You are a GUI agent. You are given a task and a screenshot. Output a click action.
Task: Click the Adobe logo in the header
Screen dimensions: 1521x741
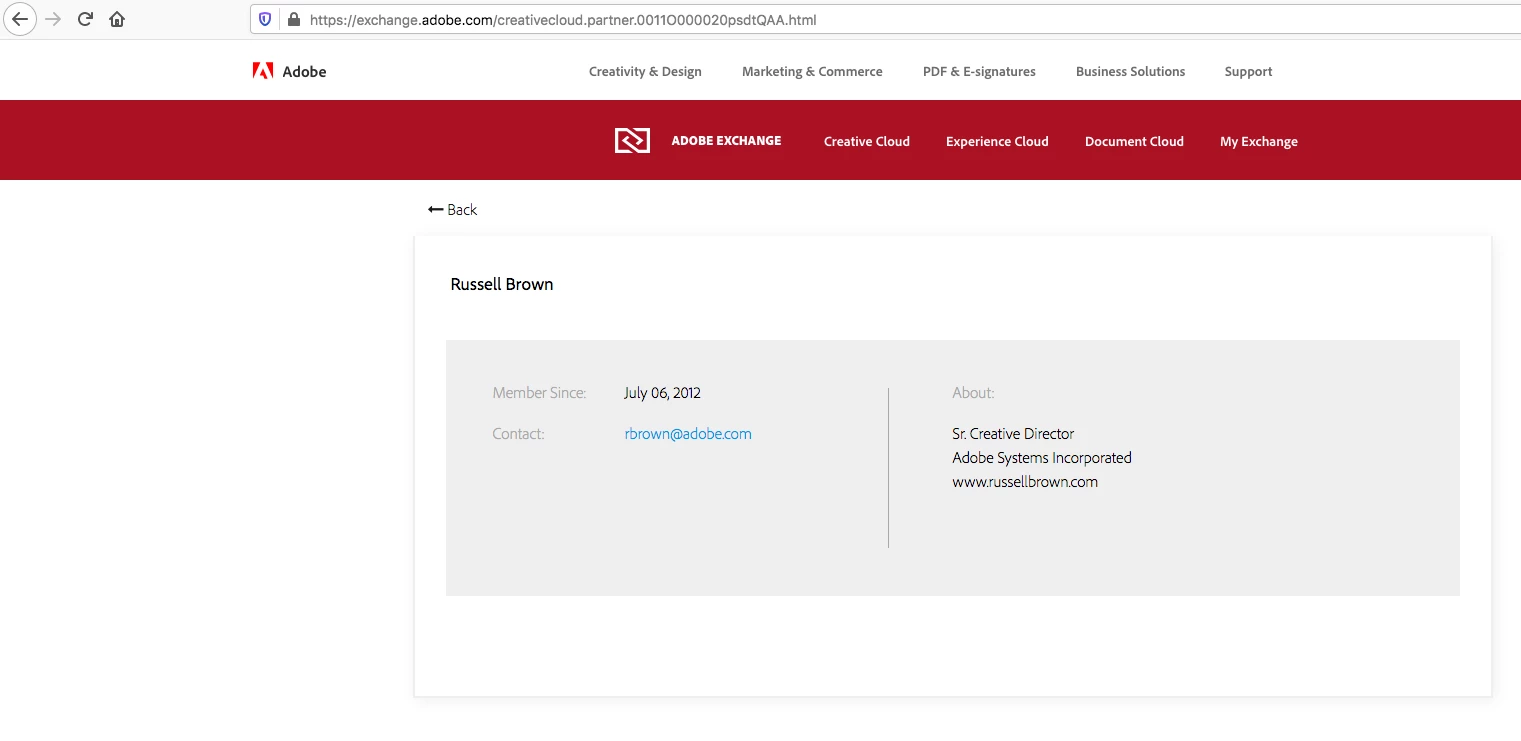[289, 71]
